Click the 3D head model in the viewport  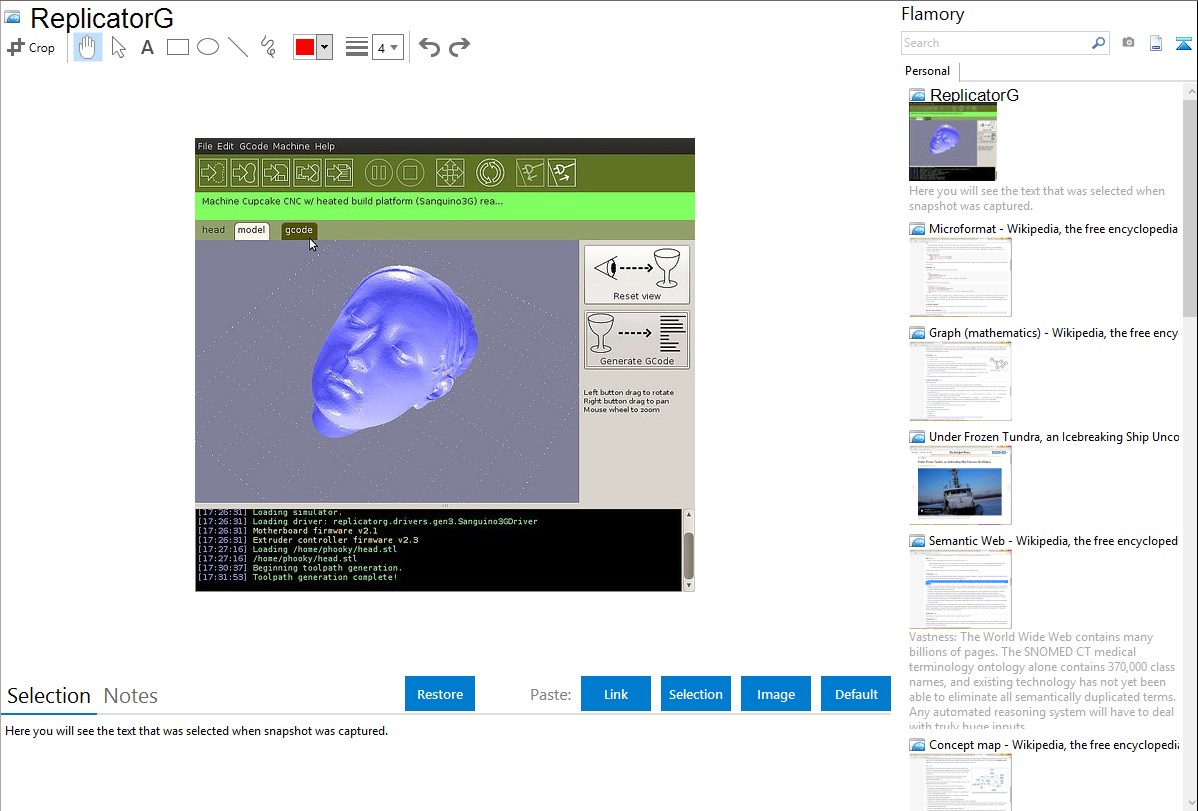(394, 351)
